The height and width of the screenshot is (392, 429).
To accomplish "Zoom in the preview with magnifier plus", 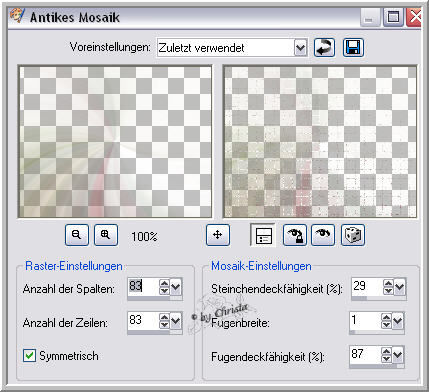I will [106, 235].
